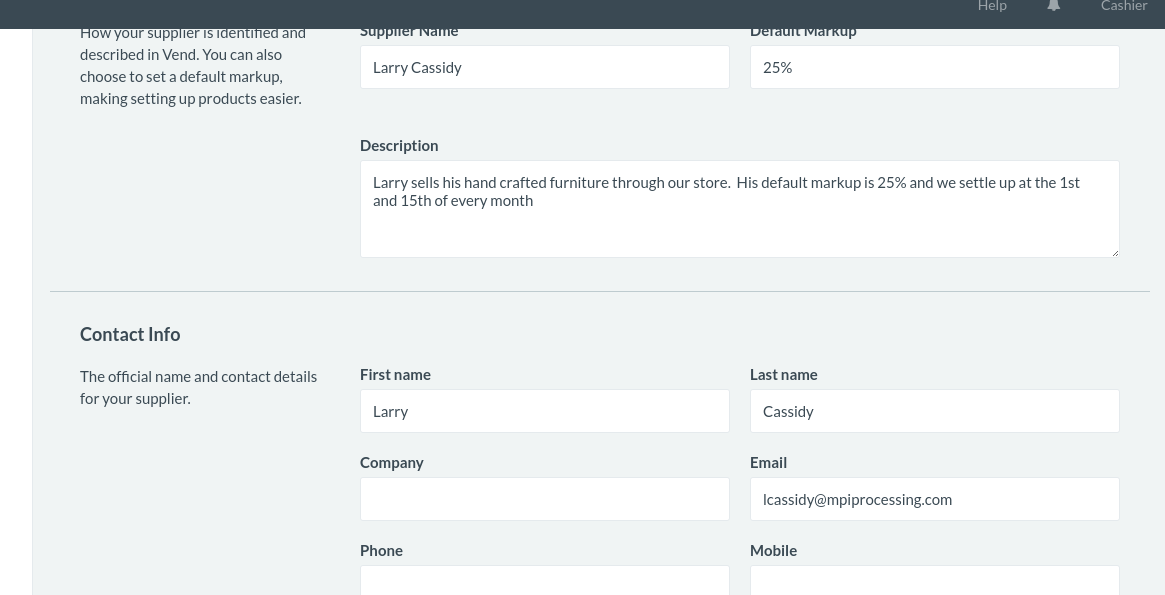Click the Last name label text
The width and height of the screenshot is (1165, 595).
(783, 374)
